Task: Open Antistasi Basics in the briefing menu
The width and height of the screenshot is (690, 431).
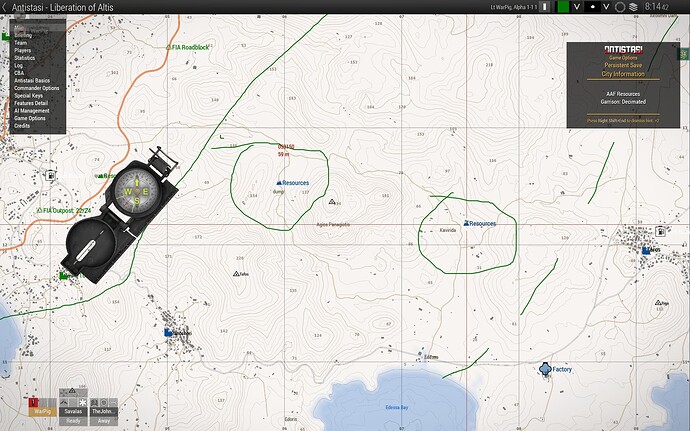Action: 32,81
